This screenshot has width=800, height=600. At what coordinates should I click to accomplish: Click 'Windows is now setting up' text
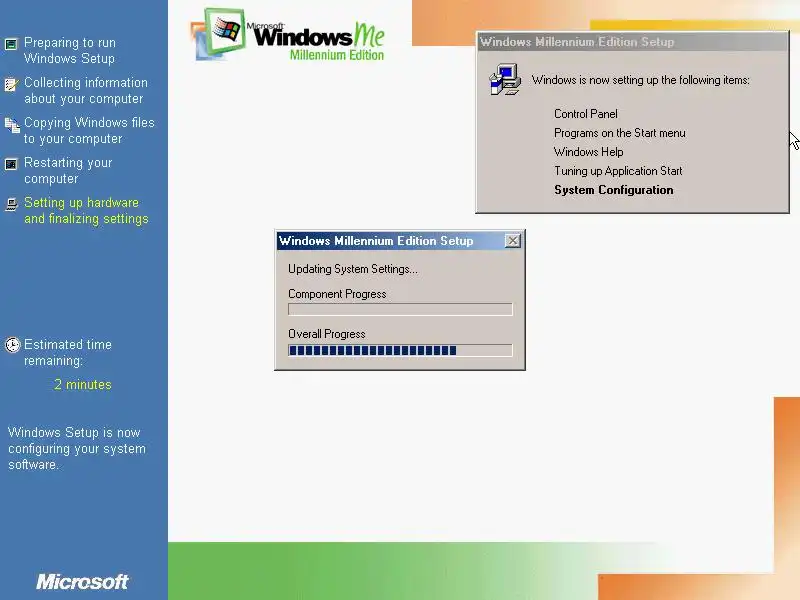[640, 80]
